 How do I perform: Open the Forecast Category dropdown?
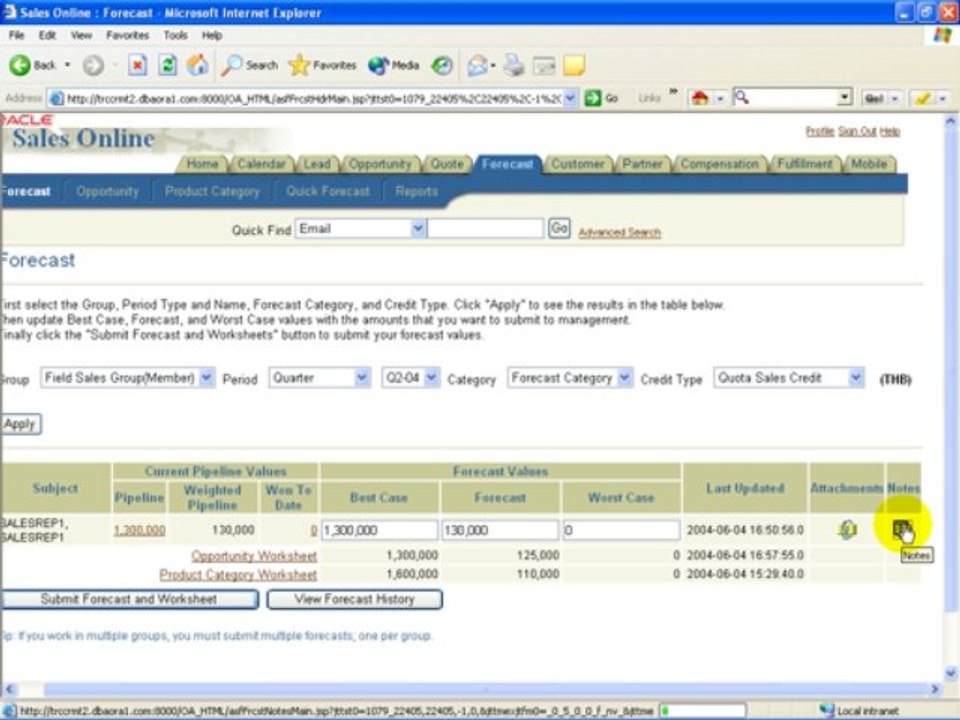624,378
